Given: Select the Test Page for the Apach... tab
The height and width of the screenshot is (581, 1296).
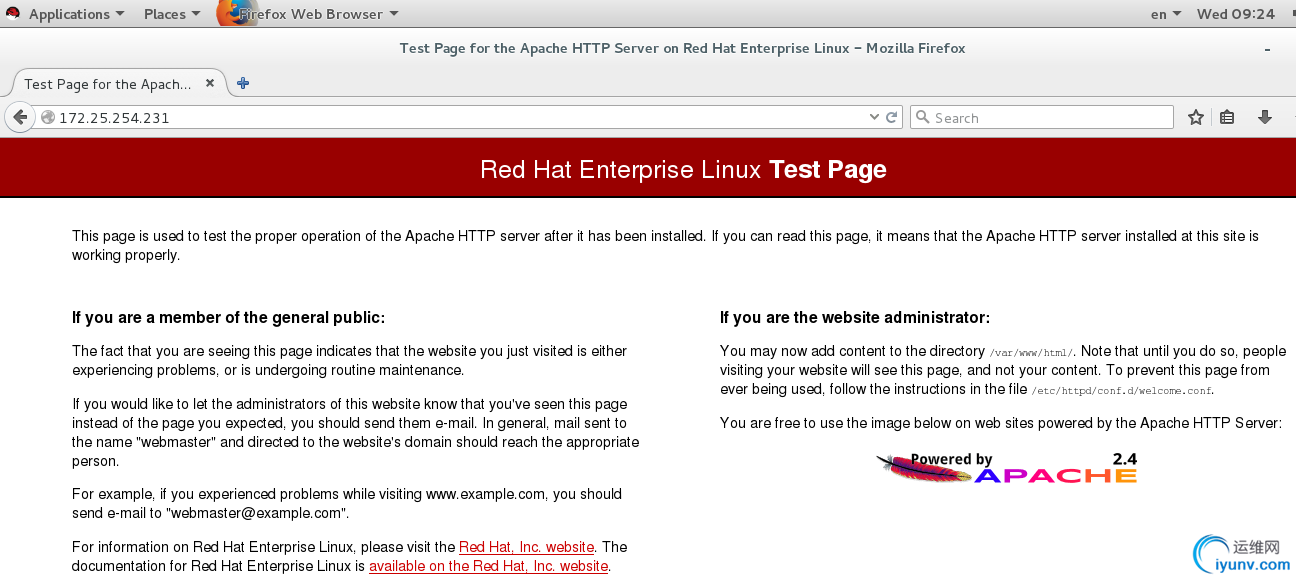Looking at the screenshot, I should point(118,84).
